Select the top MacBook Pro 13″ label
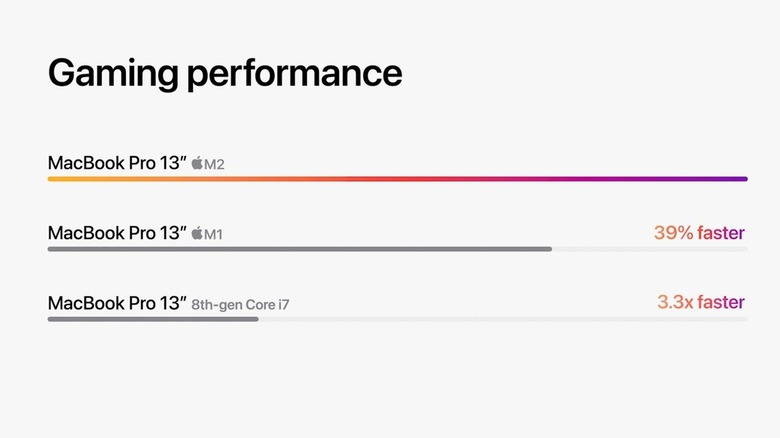Image resolution: width=780 pixels, height=438 pixels. [117, 162]
